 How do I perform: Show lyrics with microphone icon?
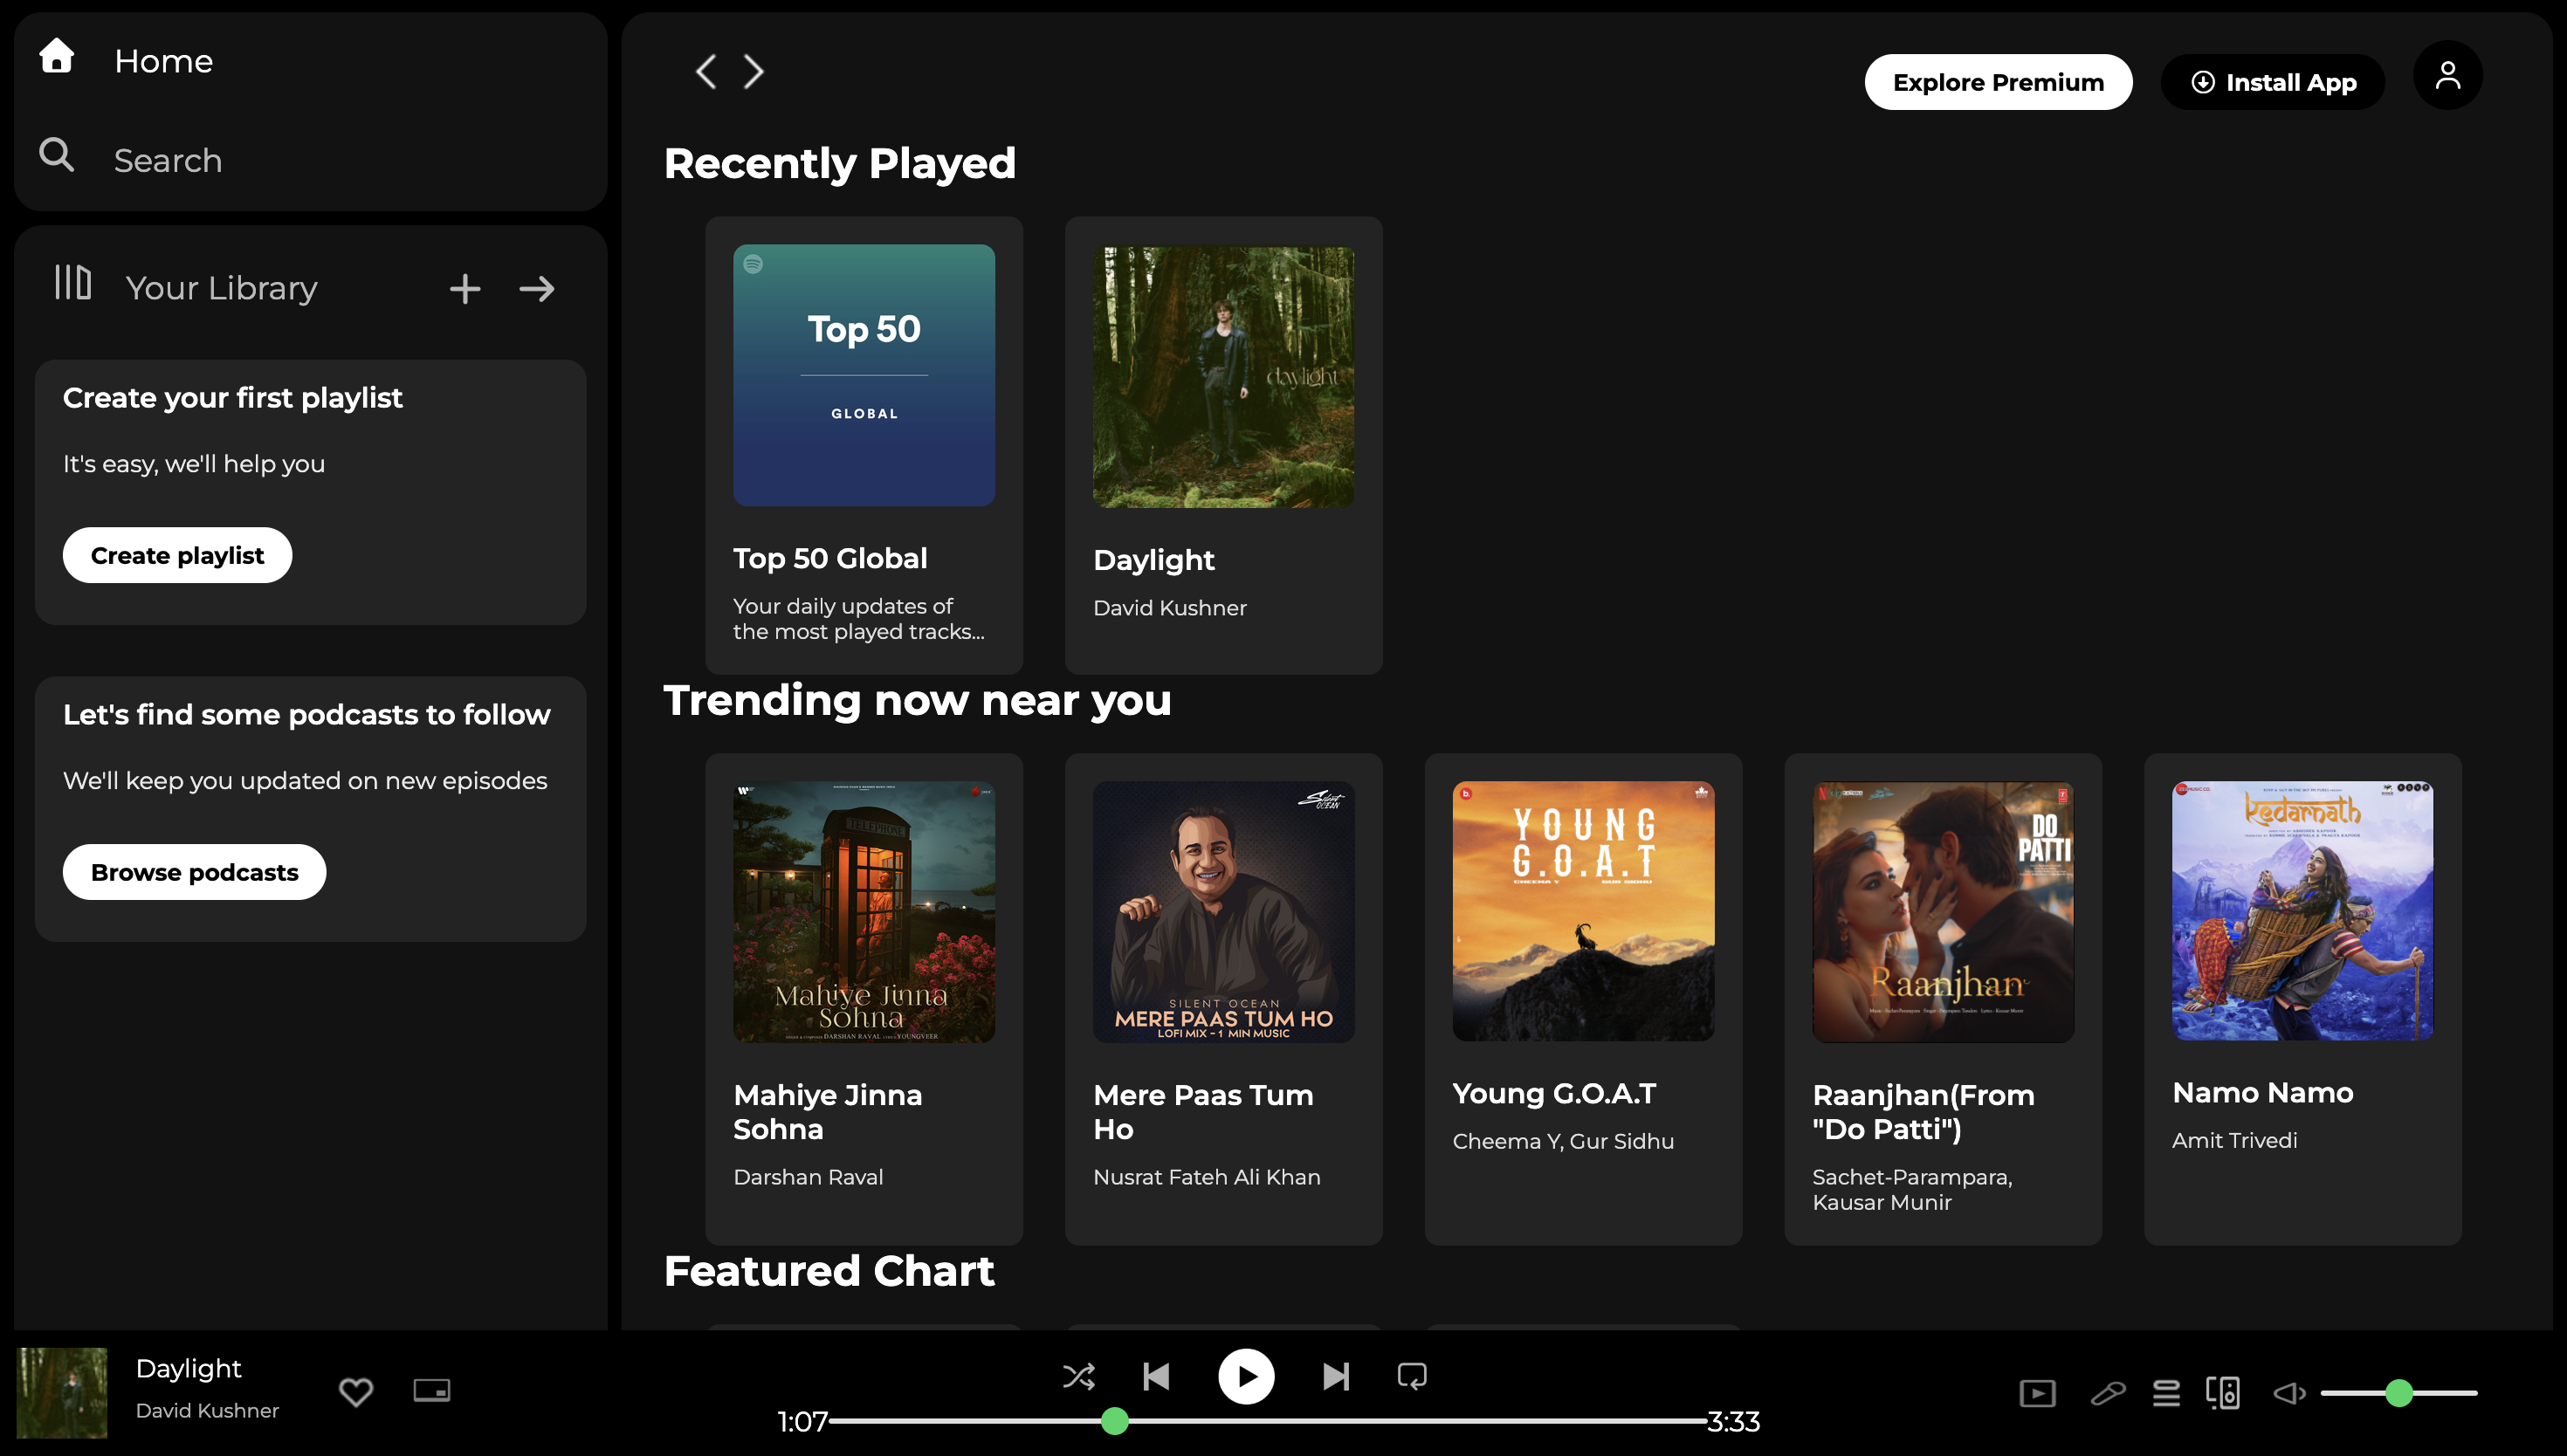(x=2107, y=1393)
